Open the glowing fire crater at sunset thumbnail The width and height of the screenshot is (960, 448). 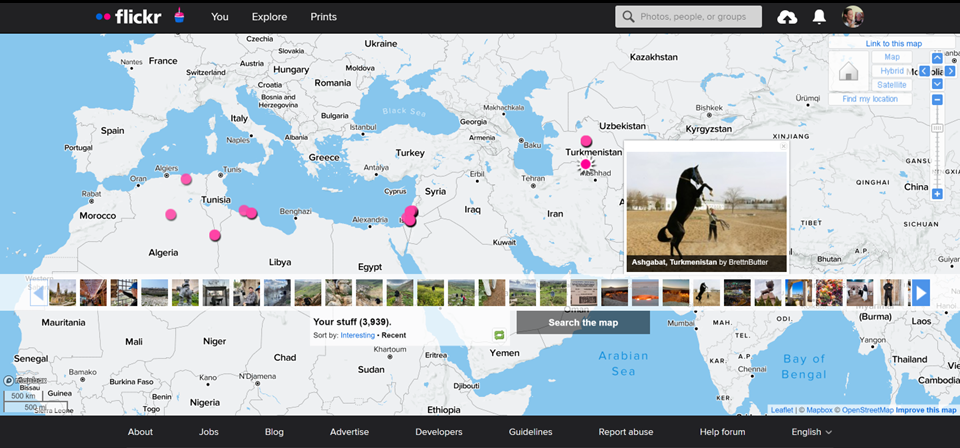(645, 293)
